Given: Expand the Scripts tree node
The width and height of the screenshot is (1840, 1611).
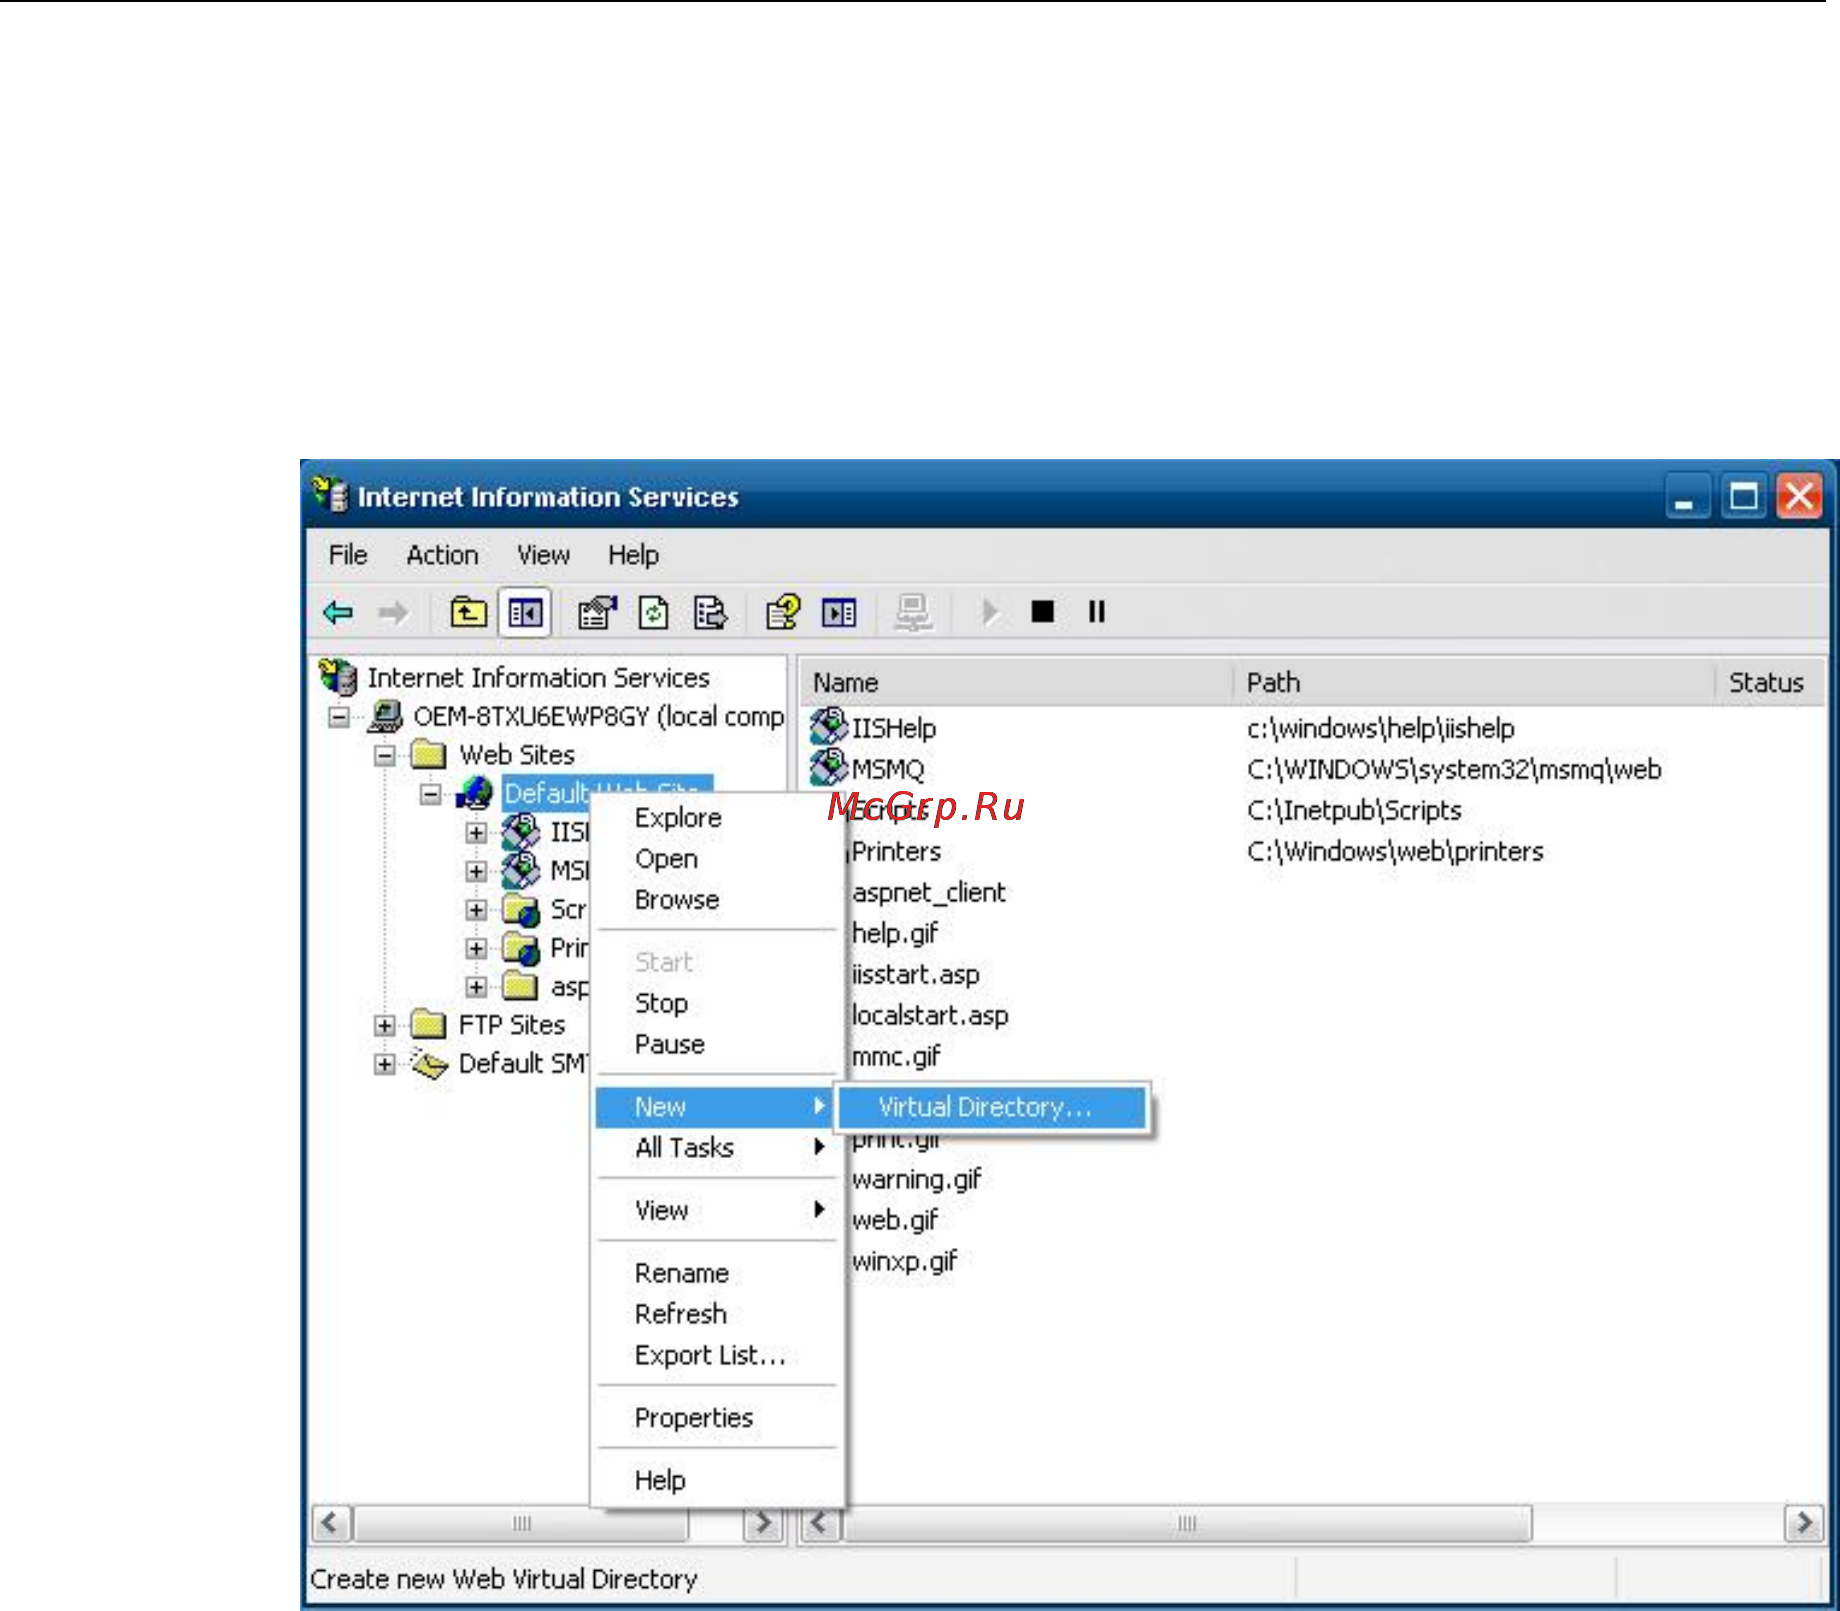Looking at the screenshot, I should (x=477, y=910).
